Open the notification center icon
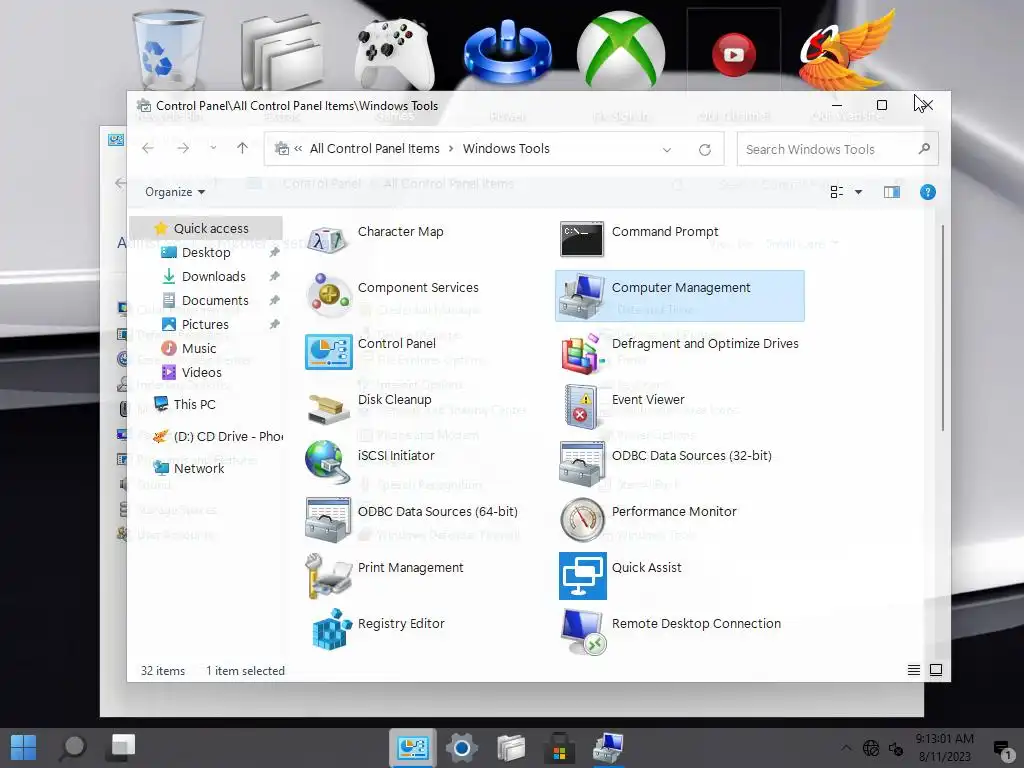 pos(1002,749)
